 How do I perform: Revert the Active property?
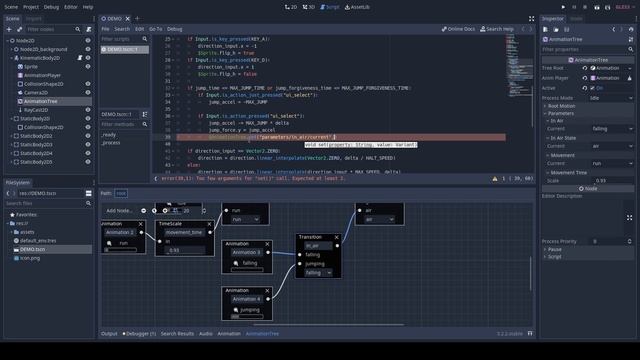584,88
